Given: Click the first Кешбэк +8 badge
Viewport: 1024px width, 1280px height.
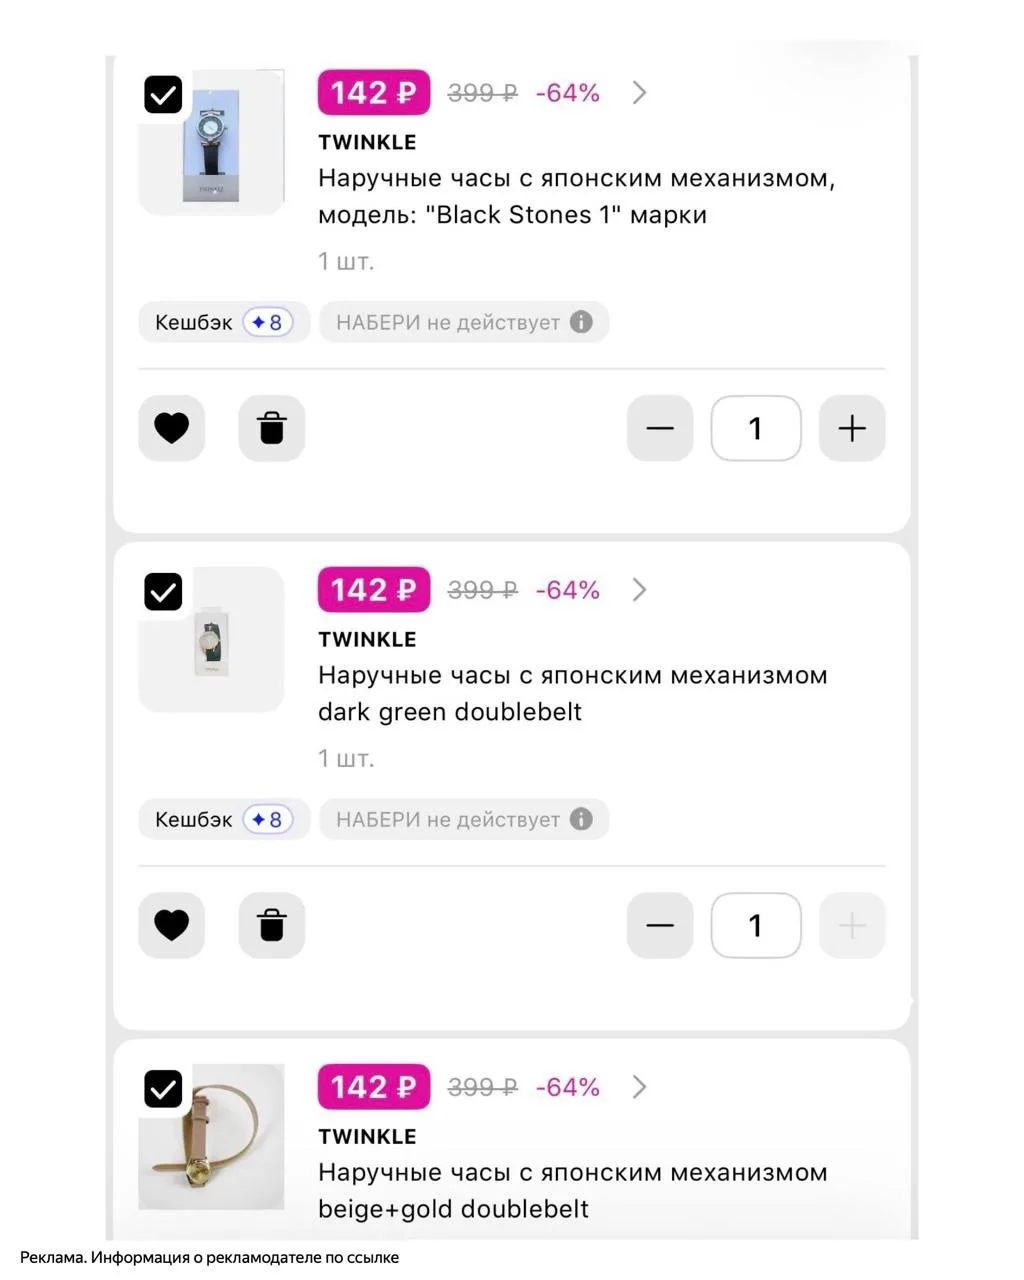Looking at the screenshot, I should pyautogui.click(x=224, y=322).
